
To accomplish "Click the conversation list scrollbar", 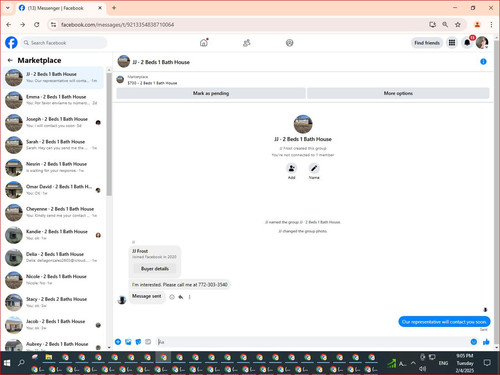I will 109,133.
